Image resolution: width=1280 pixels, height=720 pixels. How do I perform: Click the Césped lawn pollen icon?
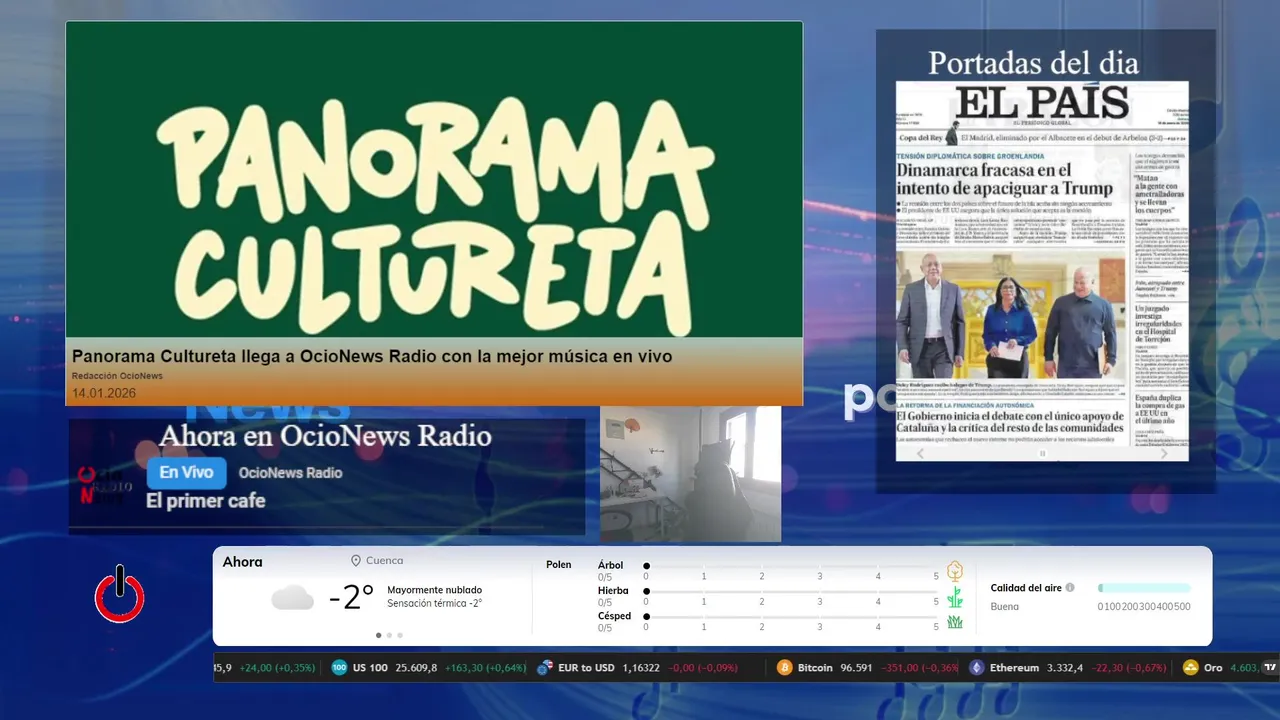pyautogui.click(x=955, y=622)
